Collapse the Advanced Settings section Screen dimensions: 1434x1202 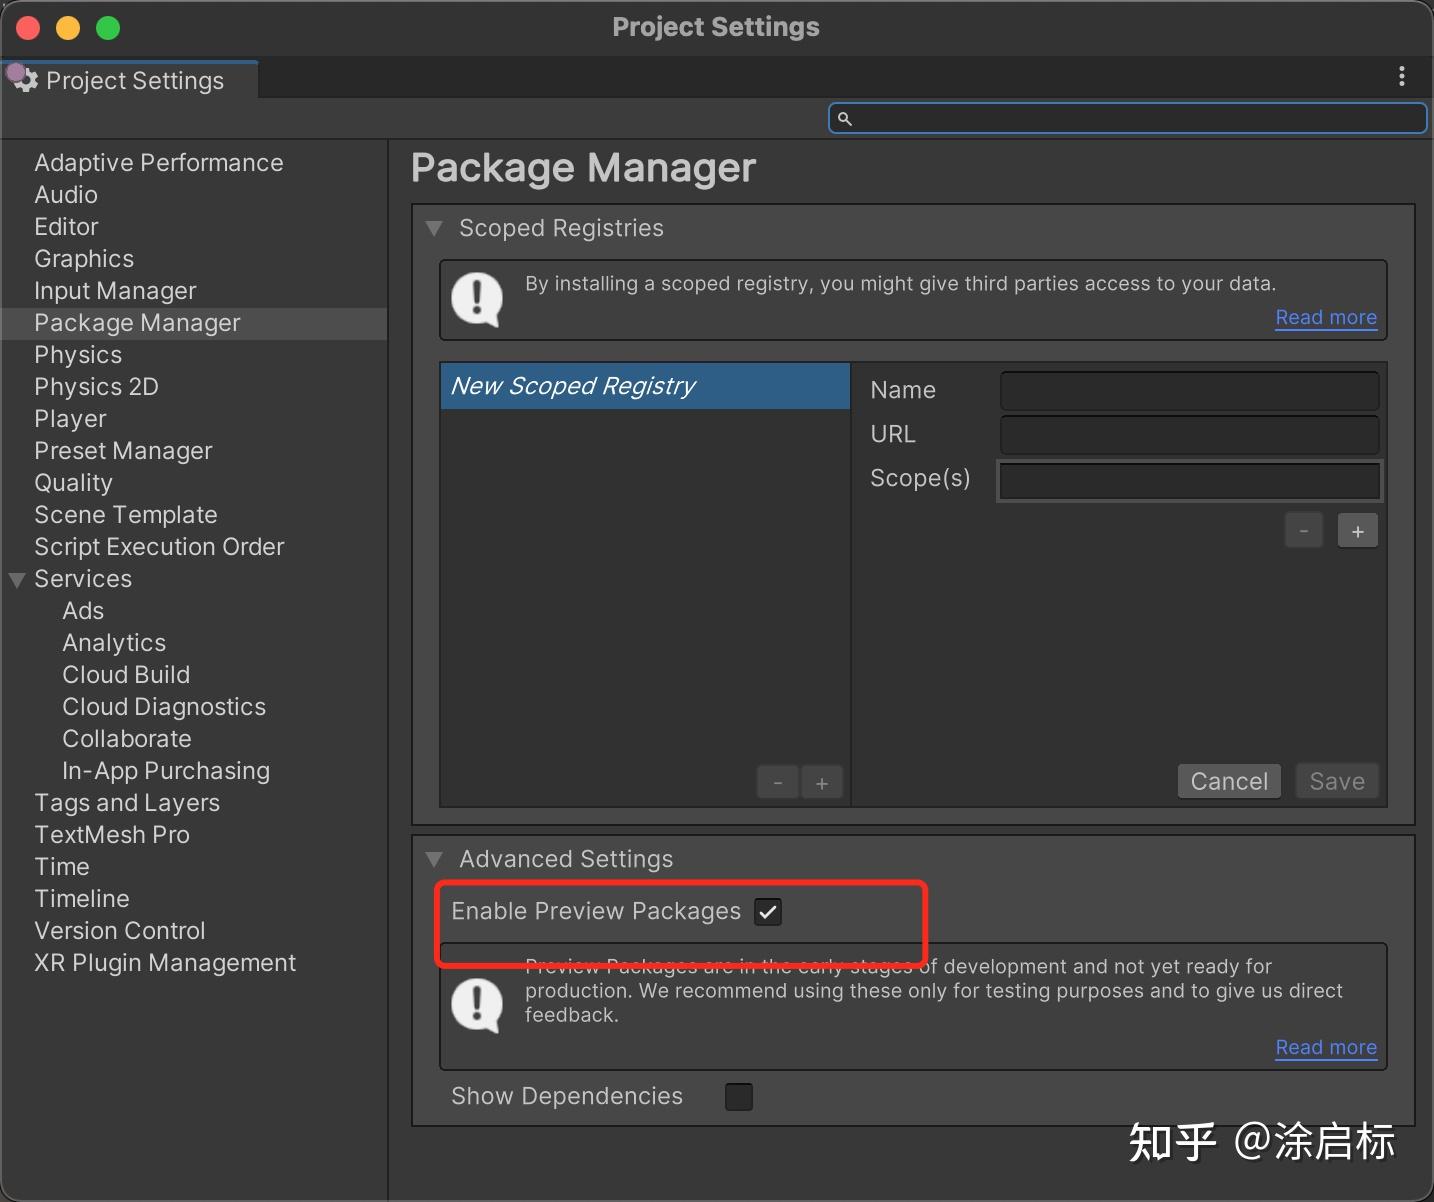pos(434,858)
